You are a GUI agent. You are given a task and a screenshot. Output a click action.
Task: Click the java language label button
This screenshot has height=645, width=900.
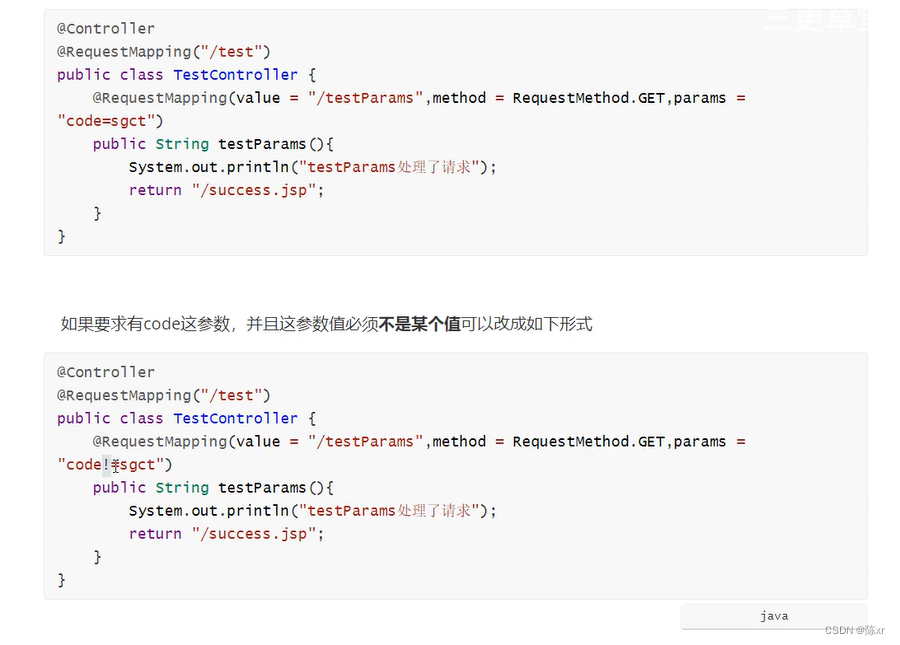(773, 615)
